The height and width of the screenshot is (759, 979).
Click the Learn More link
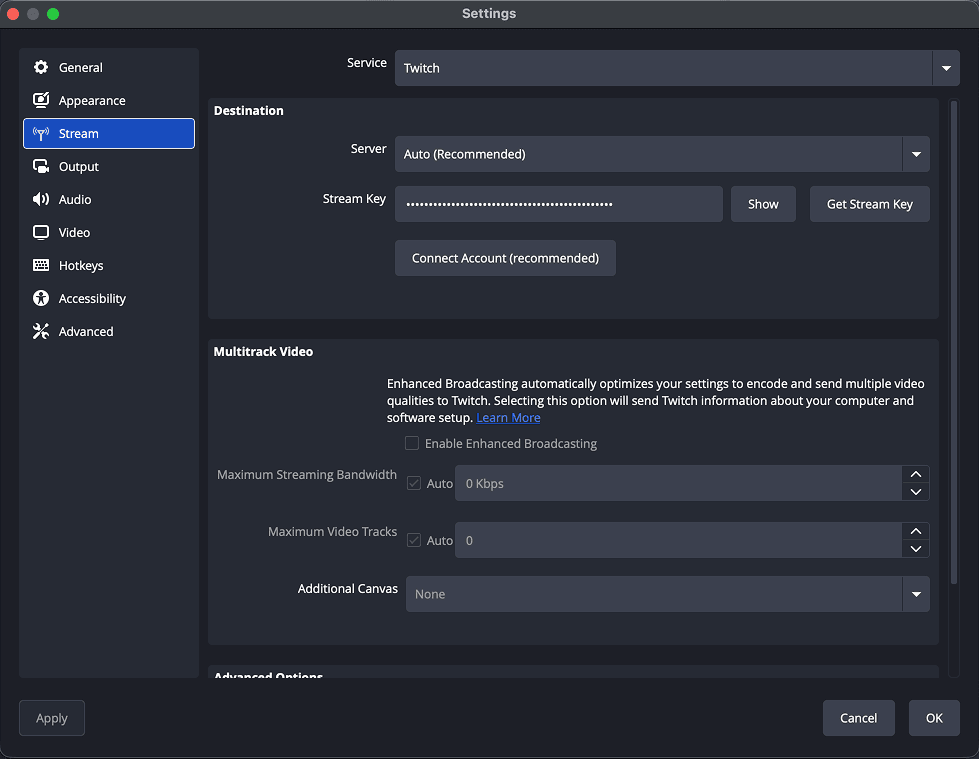tap(508, 418)
